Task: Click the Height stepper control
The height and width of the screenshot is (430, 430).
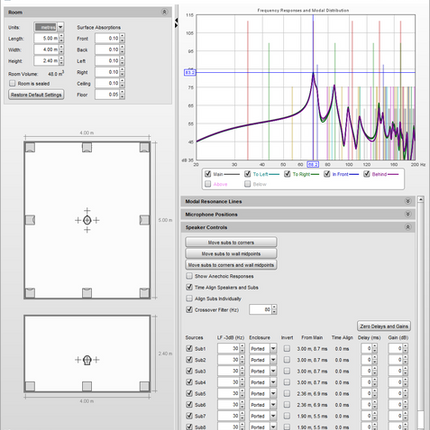Action: [61, 61]
